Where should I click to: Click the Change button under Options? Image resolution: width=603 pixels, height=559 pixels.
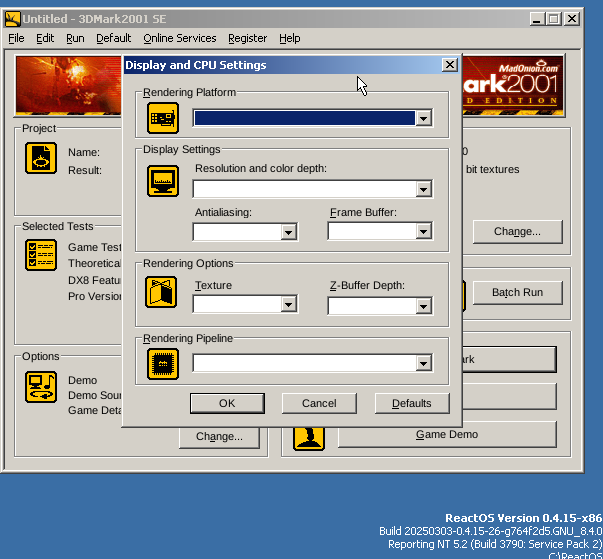tap(219, 437)
